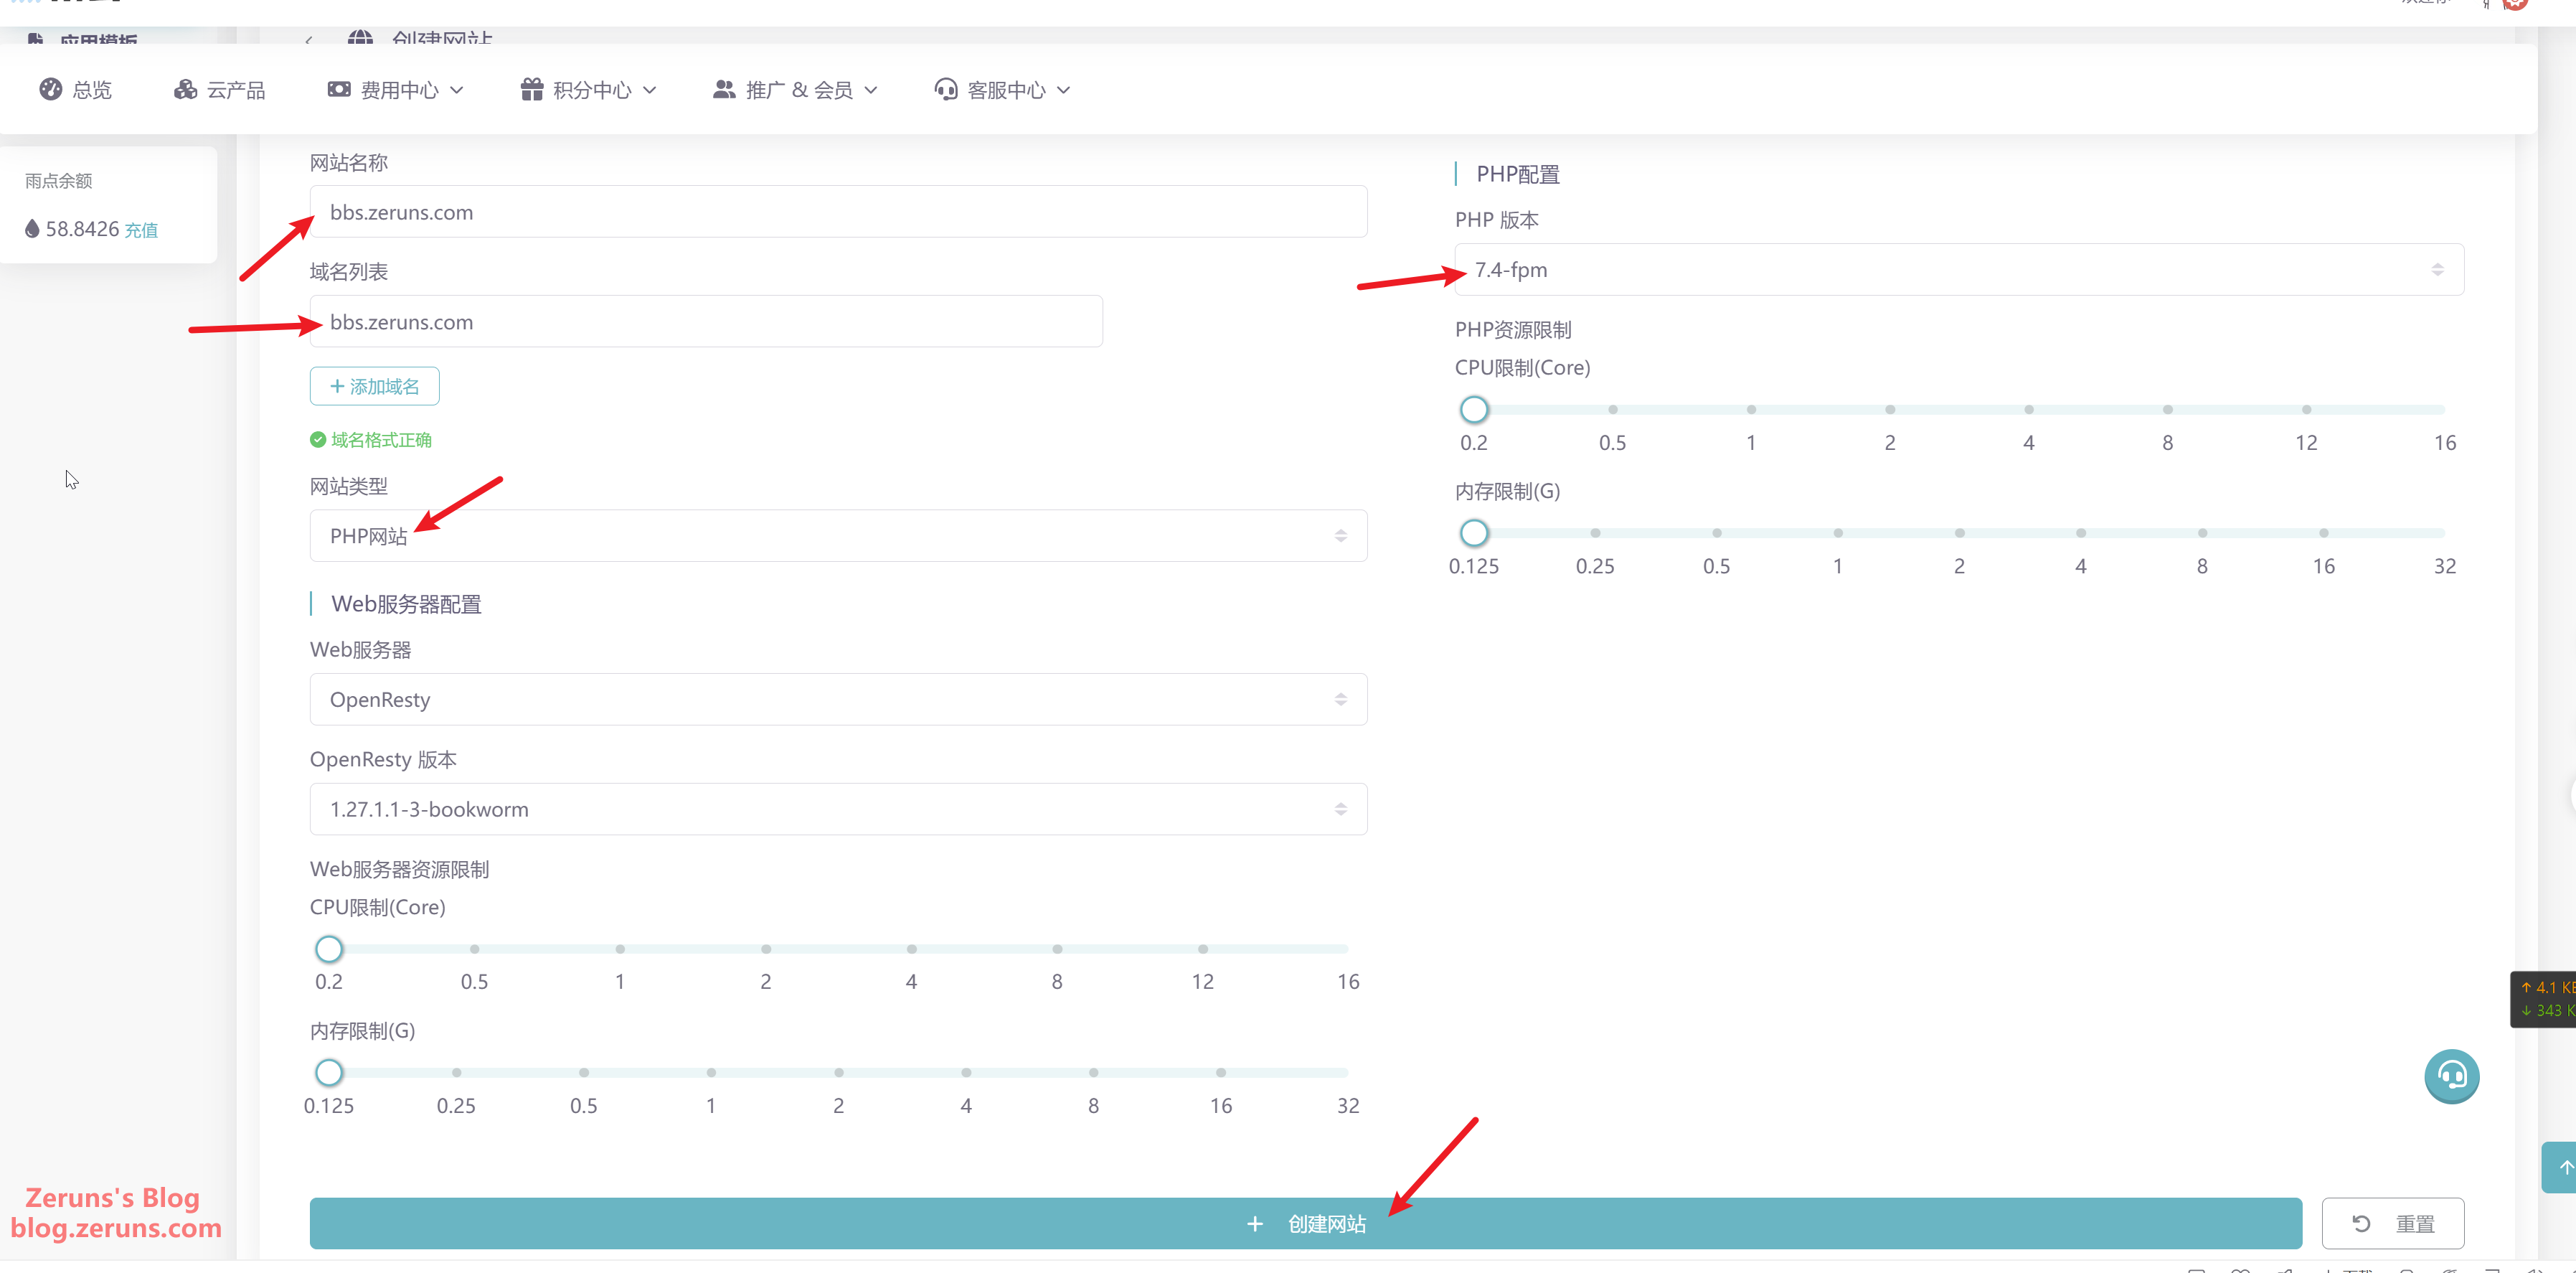Click the Web server CPU limit slider handle

click(329, 949)
